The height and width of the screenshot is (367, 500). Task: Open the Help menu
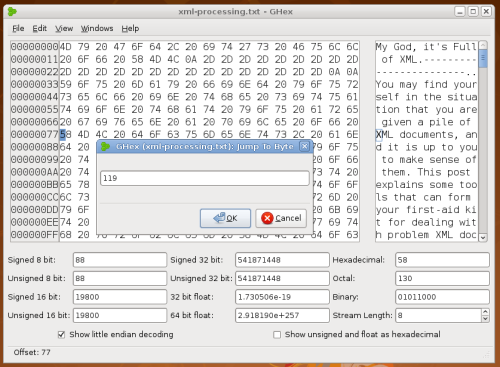[x=130, y=29]
